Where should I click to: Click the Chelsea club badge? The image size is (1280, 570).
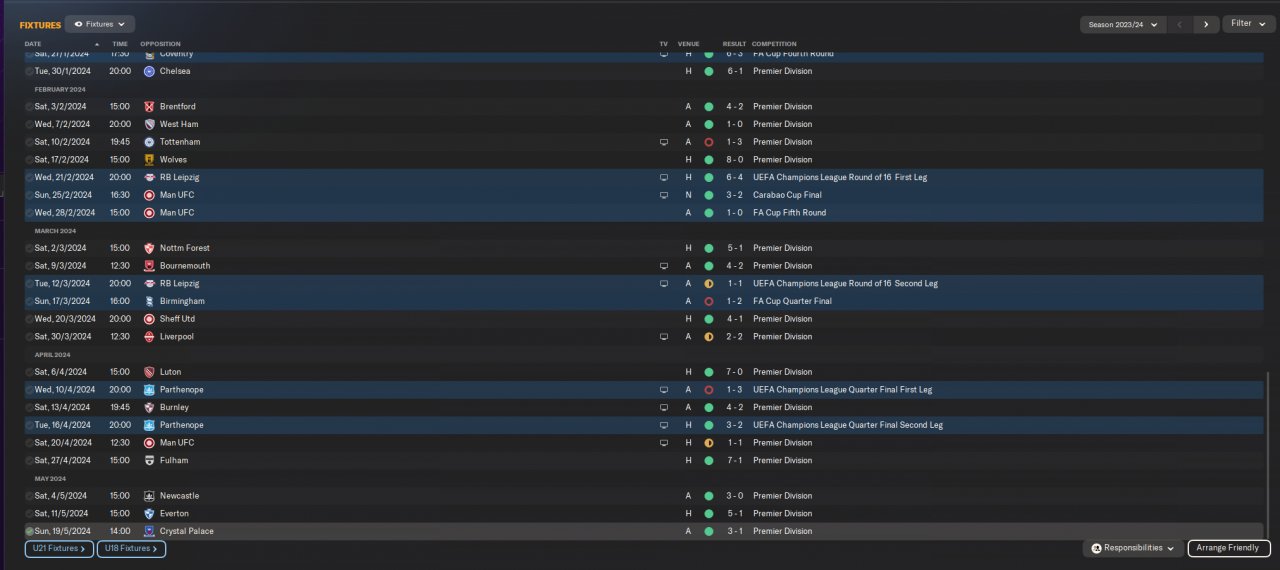tap(149, 71)
